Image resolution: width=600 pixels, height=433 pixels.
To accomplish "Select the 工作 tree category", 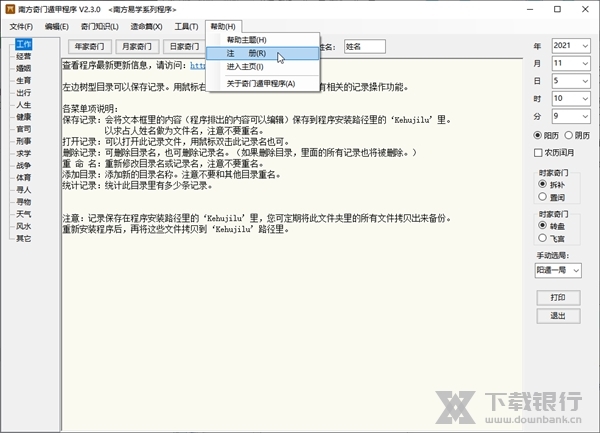I will (x=23, y=44).
